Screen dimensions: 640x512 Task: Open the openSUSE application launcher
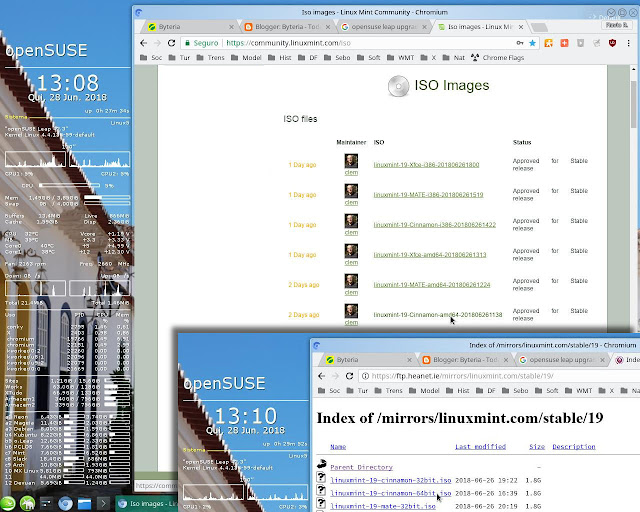8,503
